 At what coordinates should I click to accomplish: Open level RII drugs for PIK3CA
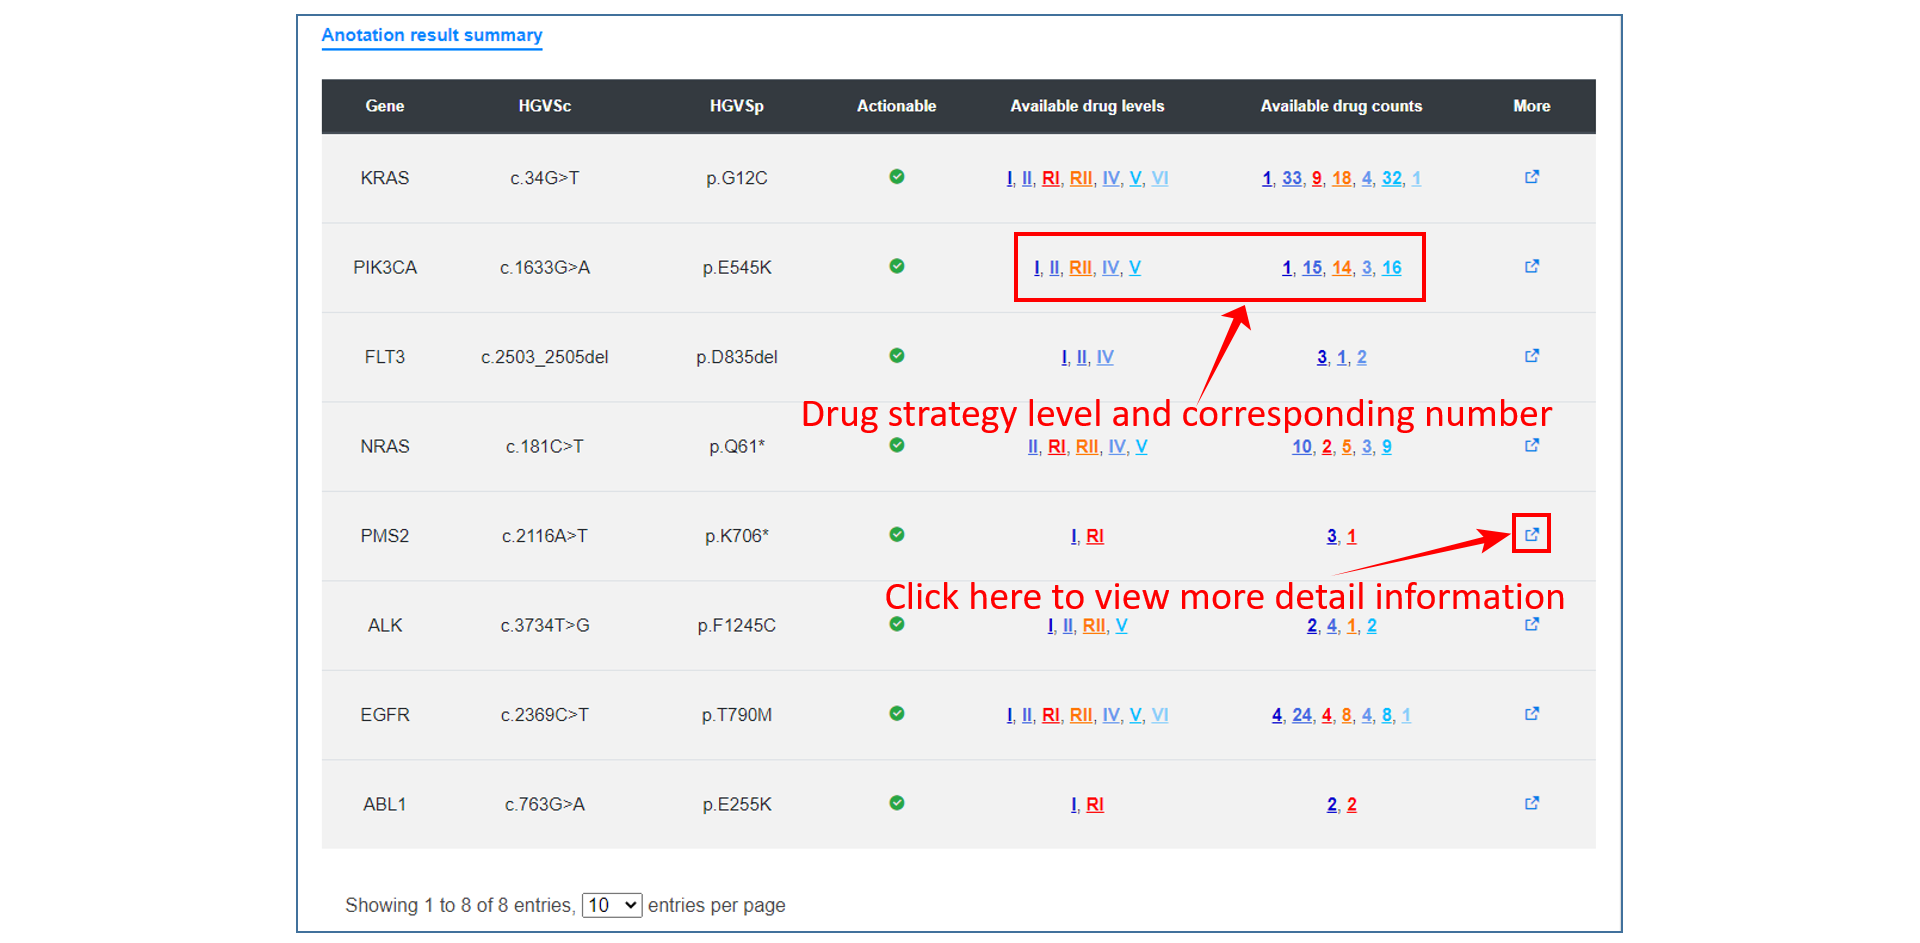coord(1080,268)
